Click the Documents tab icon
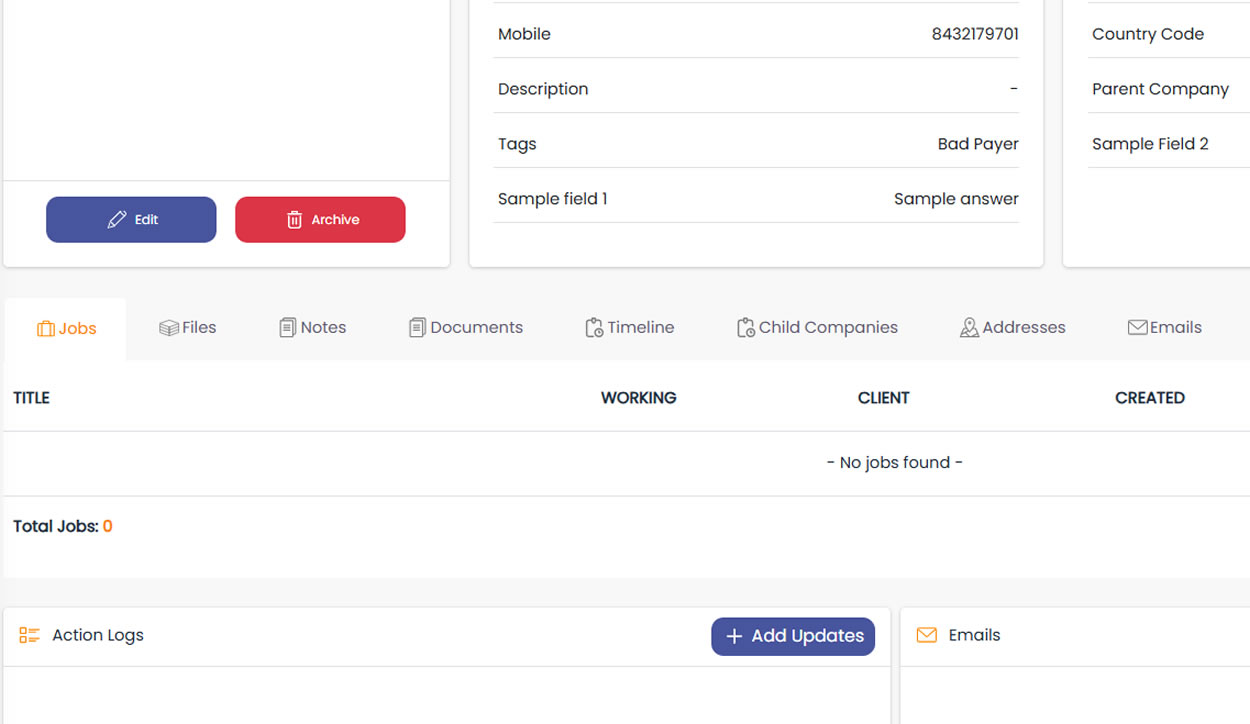The image size is (1250, 724). pyautogui.click(x=417, y=328)
